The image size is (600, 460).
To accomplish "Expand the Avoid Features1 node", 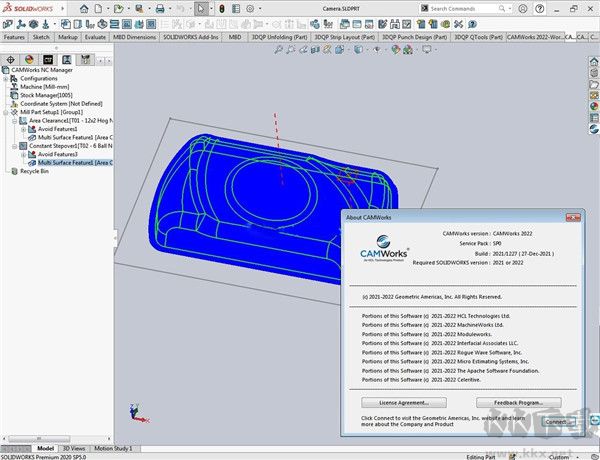I will point(23,129).
